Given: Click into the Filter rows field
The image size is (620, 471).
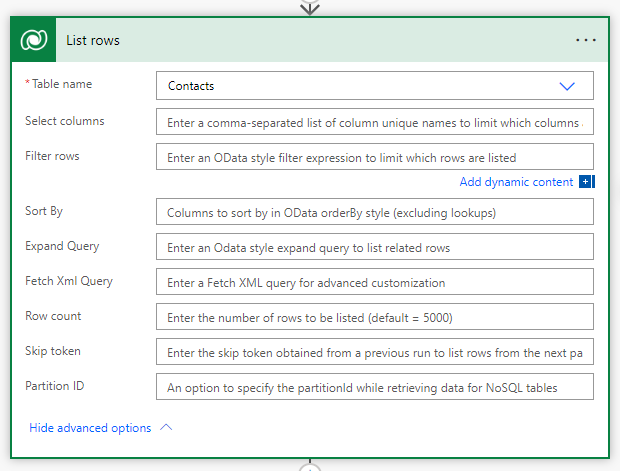Looking at the screenshot, I should click(375, 157).
